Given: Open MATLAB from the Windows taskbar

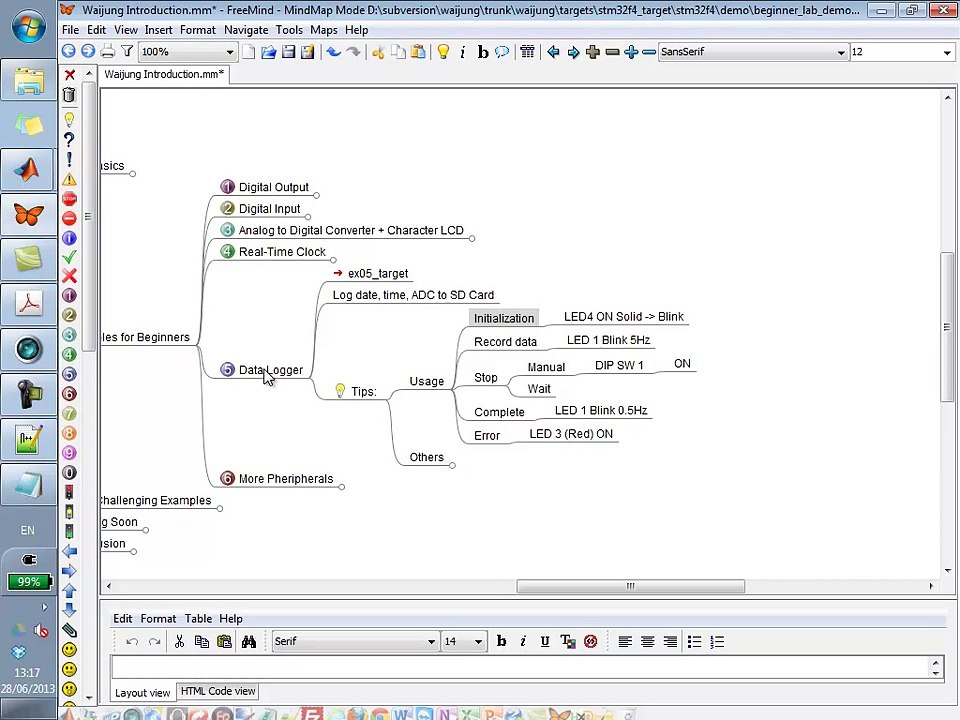Looking at the screenshot, I should [x=28, y=170].
